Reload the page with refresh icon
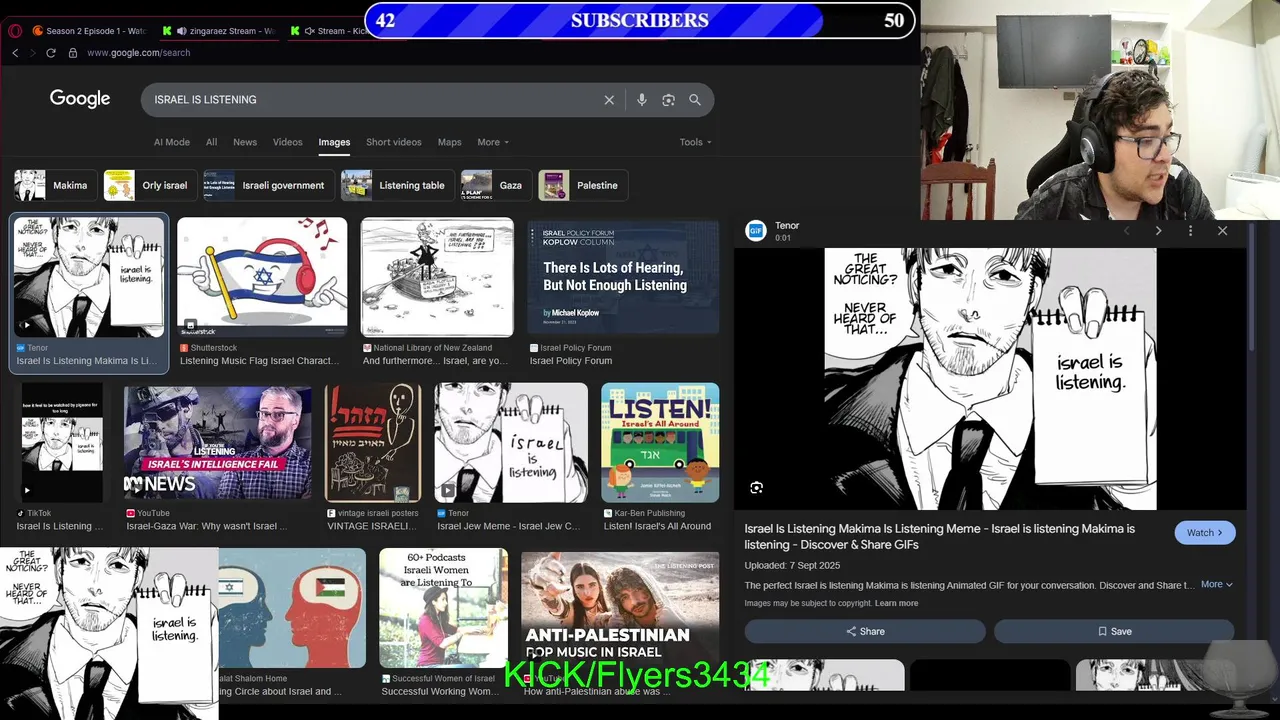This screenshot has width=1280, height=720. coord(50,53)
